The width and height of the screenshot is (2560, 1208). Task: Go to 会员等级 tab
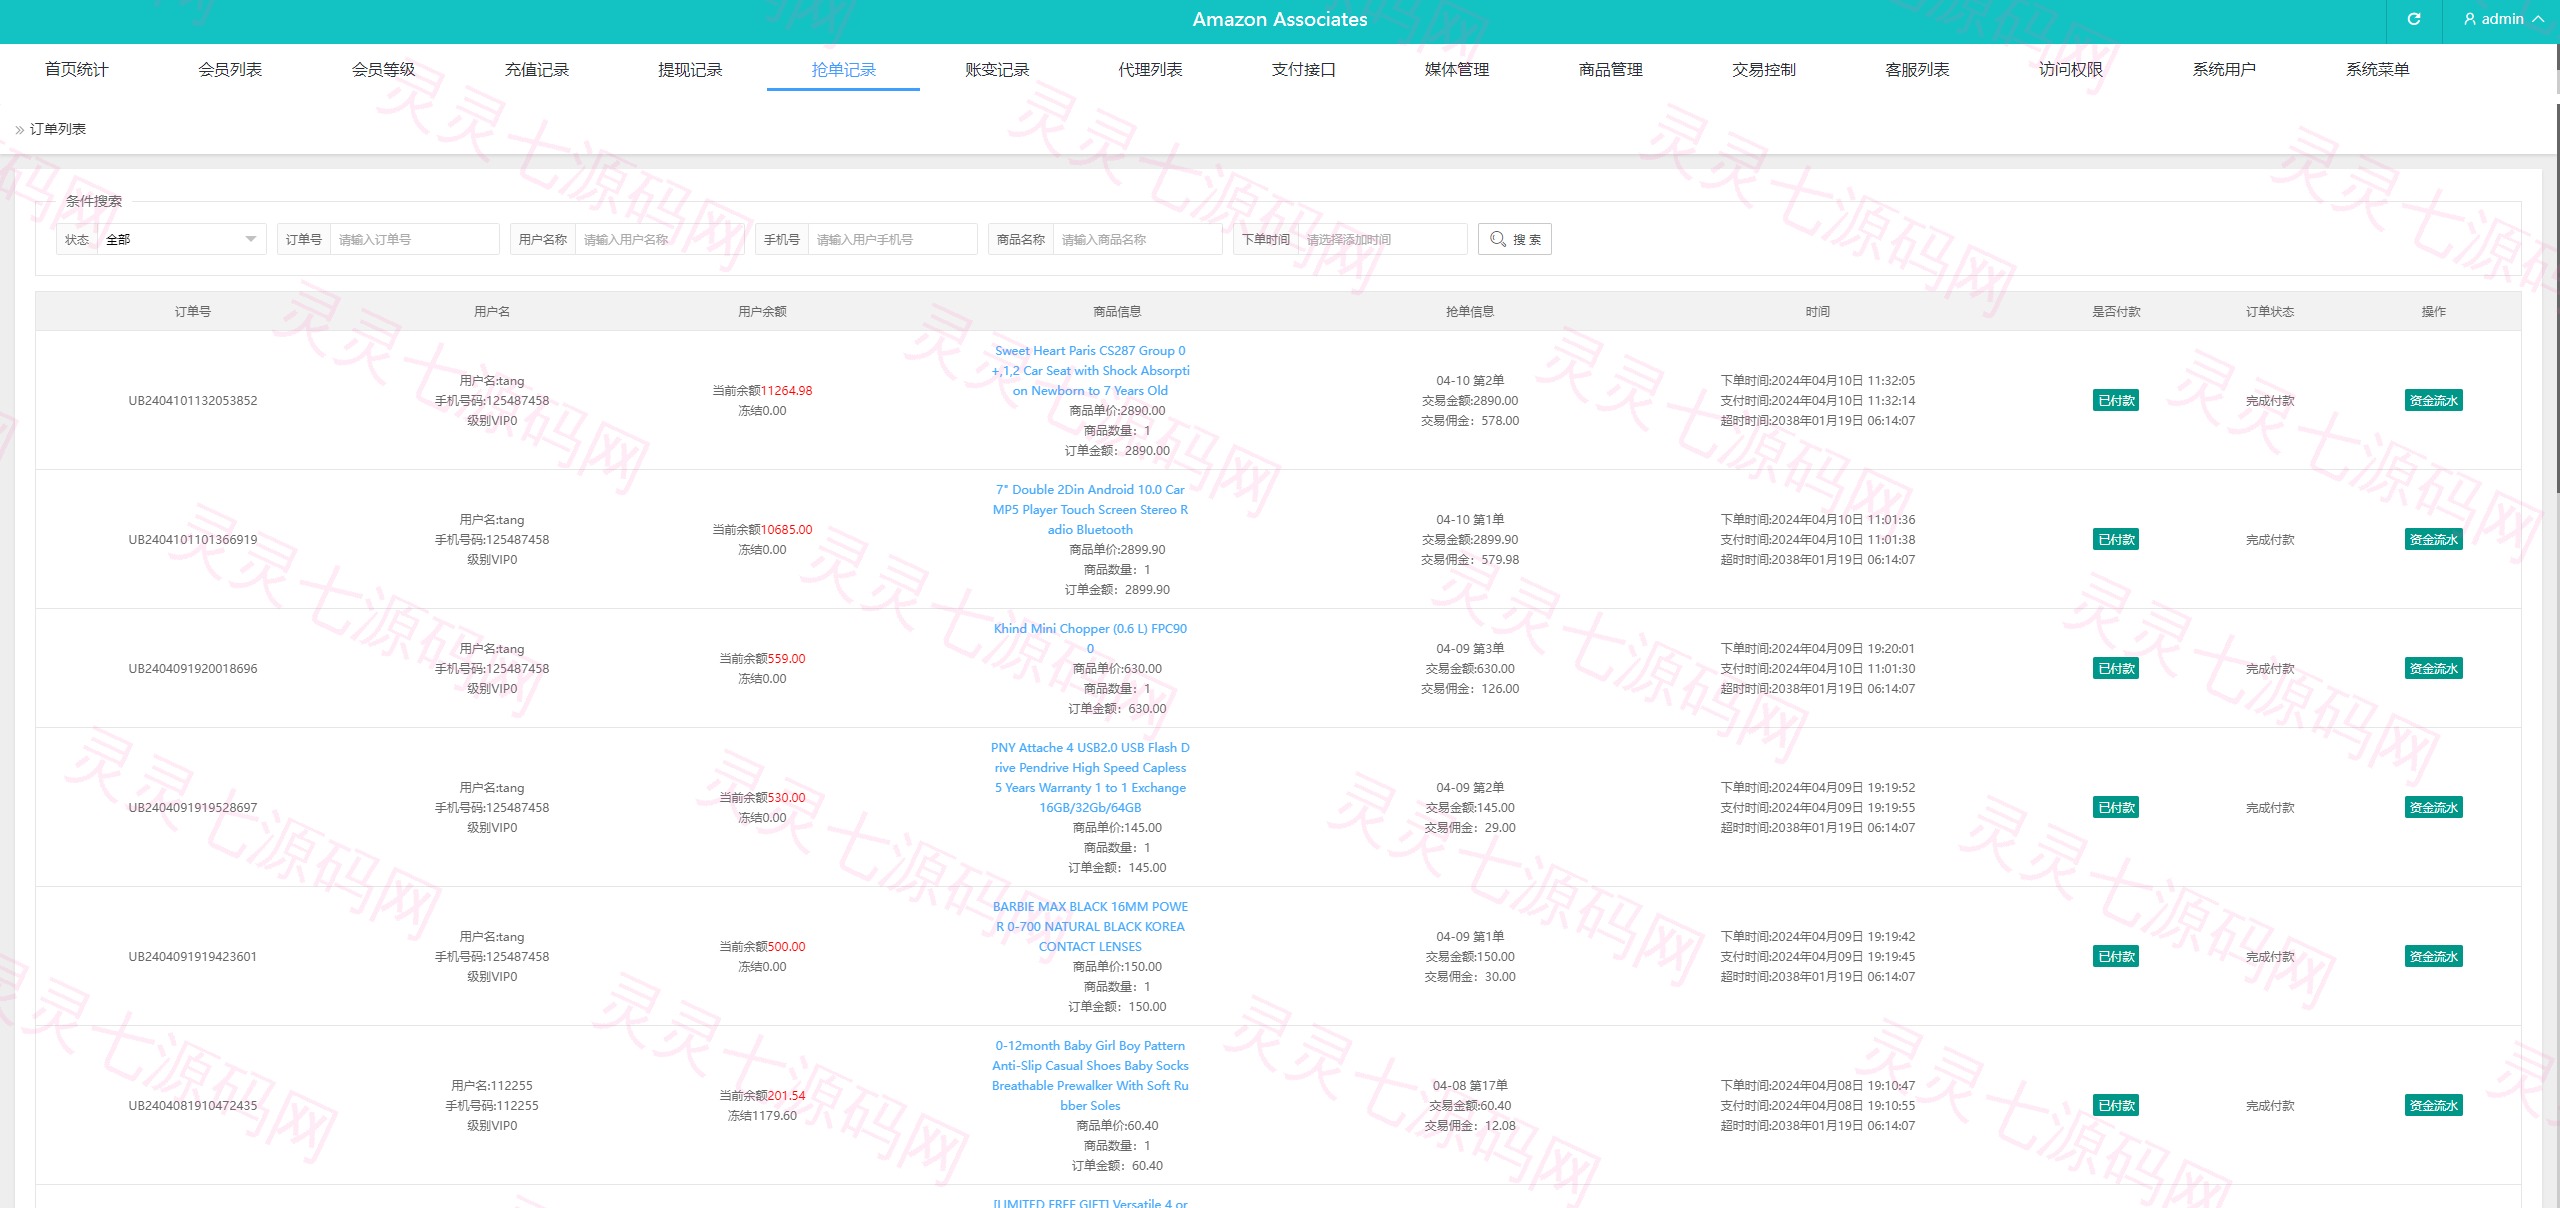click(x=383, y=69)
